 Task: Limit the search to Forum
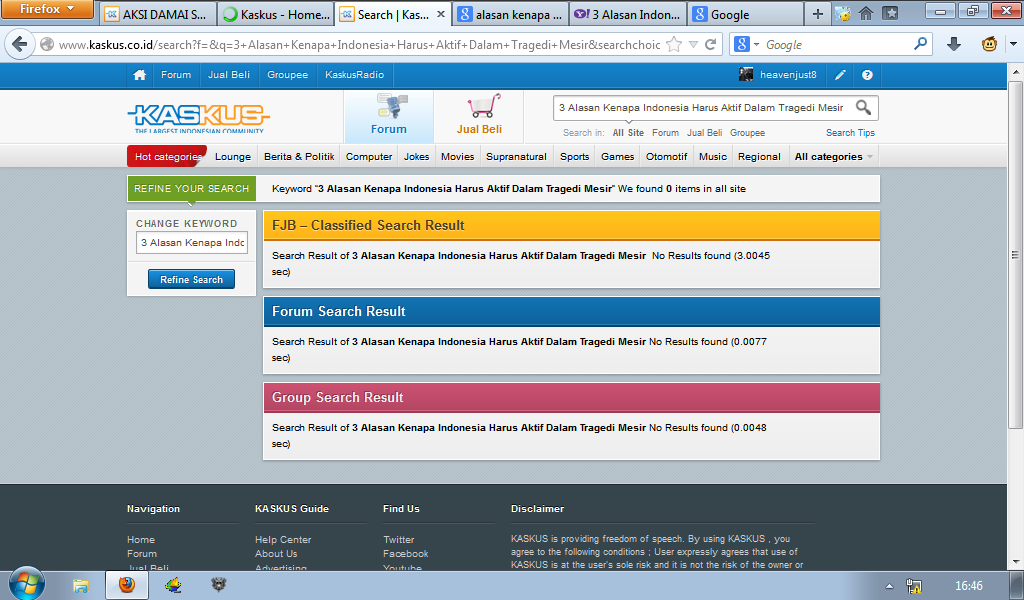(665, 133)
